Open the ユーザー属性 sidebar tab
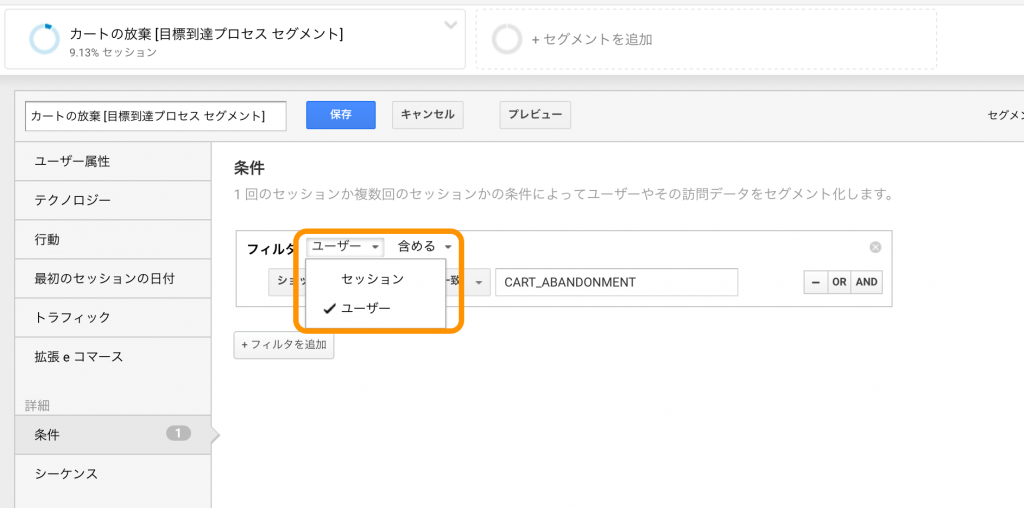The image size is (1024, 508). [x=106, y=161]
